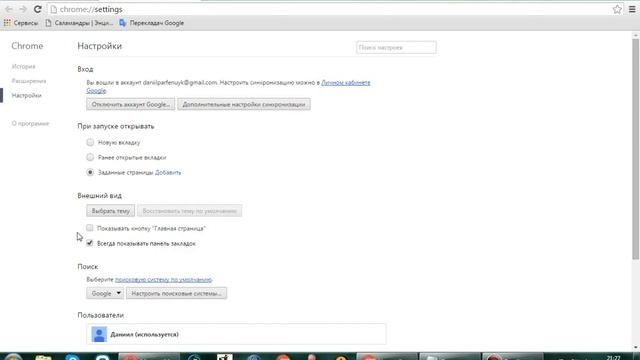This screenshot has height=360, width=640.
Task: Open the Перекладач Google bookmark
Action: [x=151, y=23]
